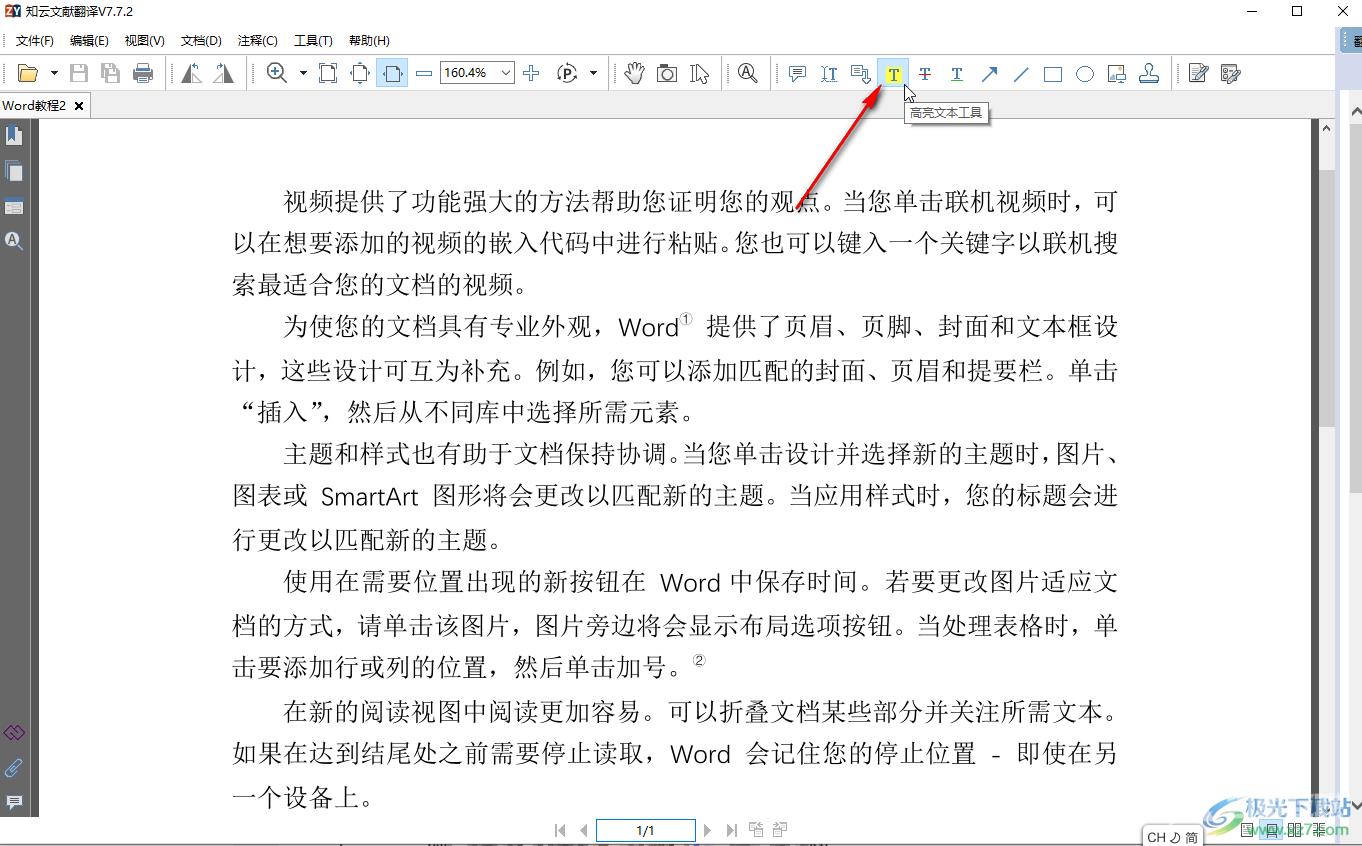Rotate the page clockwise
1362x846 pixels.
223,73
